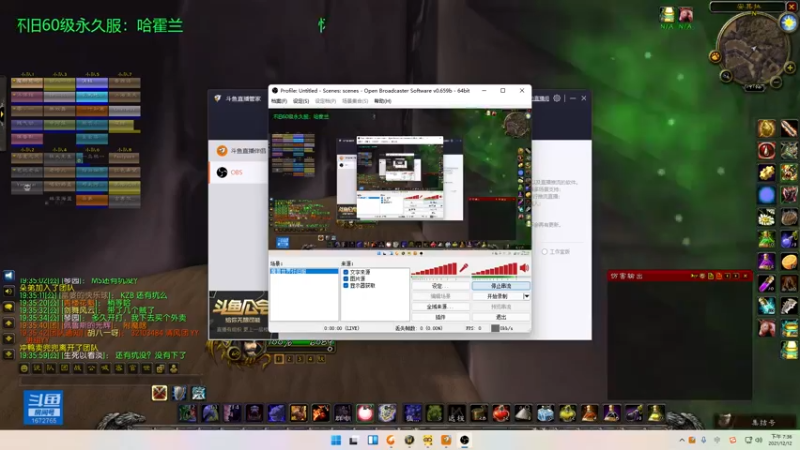Click the 插件 plugins button

coord(440,317)
